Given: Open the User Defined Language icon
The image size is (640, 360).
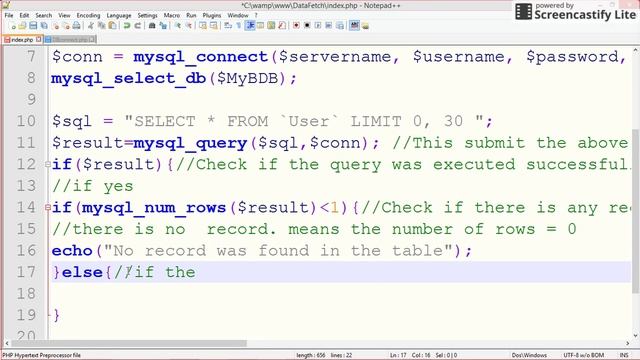Looking at the screenshot, I should click(260, 26).
